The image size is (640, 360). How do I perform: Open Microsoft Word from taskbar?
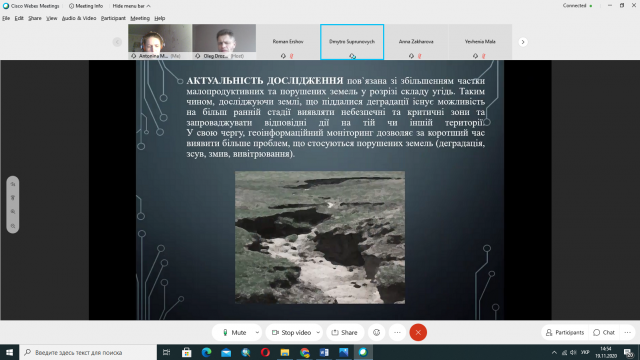(x=324, y=352)
